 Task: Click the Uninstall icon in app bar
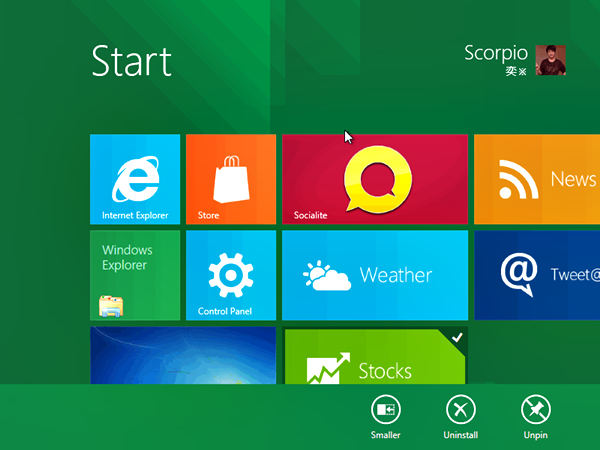[x=460, y=409]
